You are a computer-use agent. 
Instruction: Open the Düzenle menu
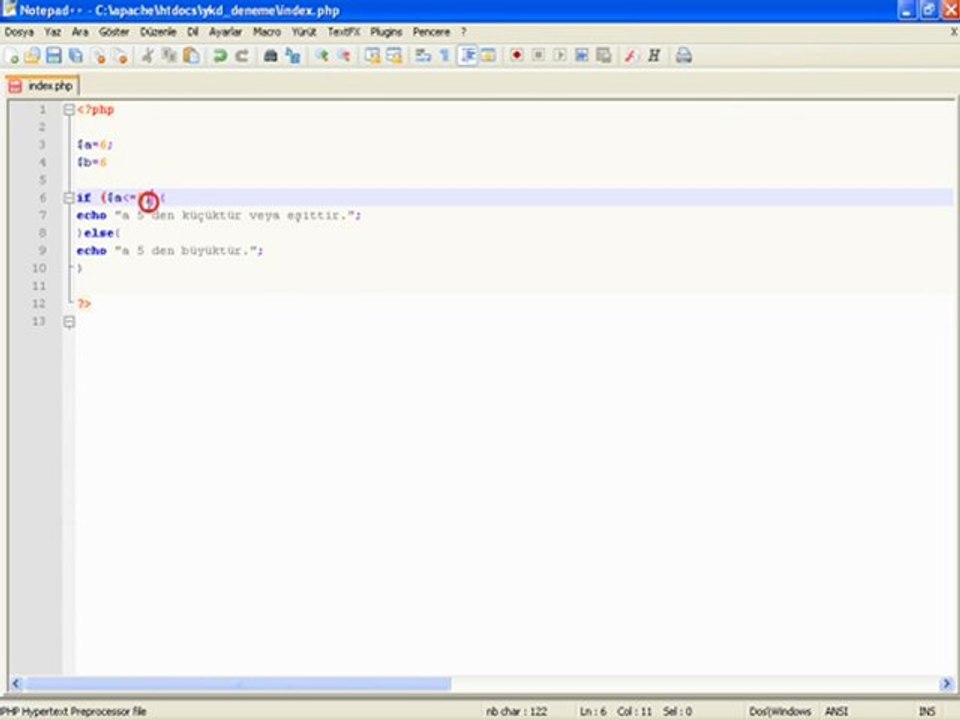tap(158, 32)
